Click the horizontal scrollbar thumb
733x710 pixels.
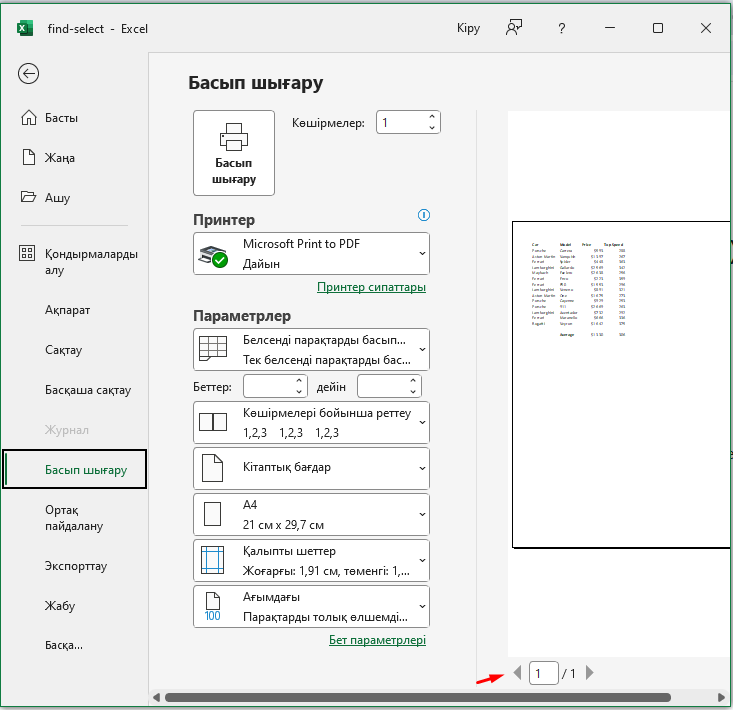418,697
